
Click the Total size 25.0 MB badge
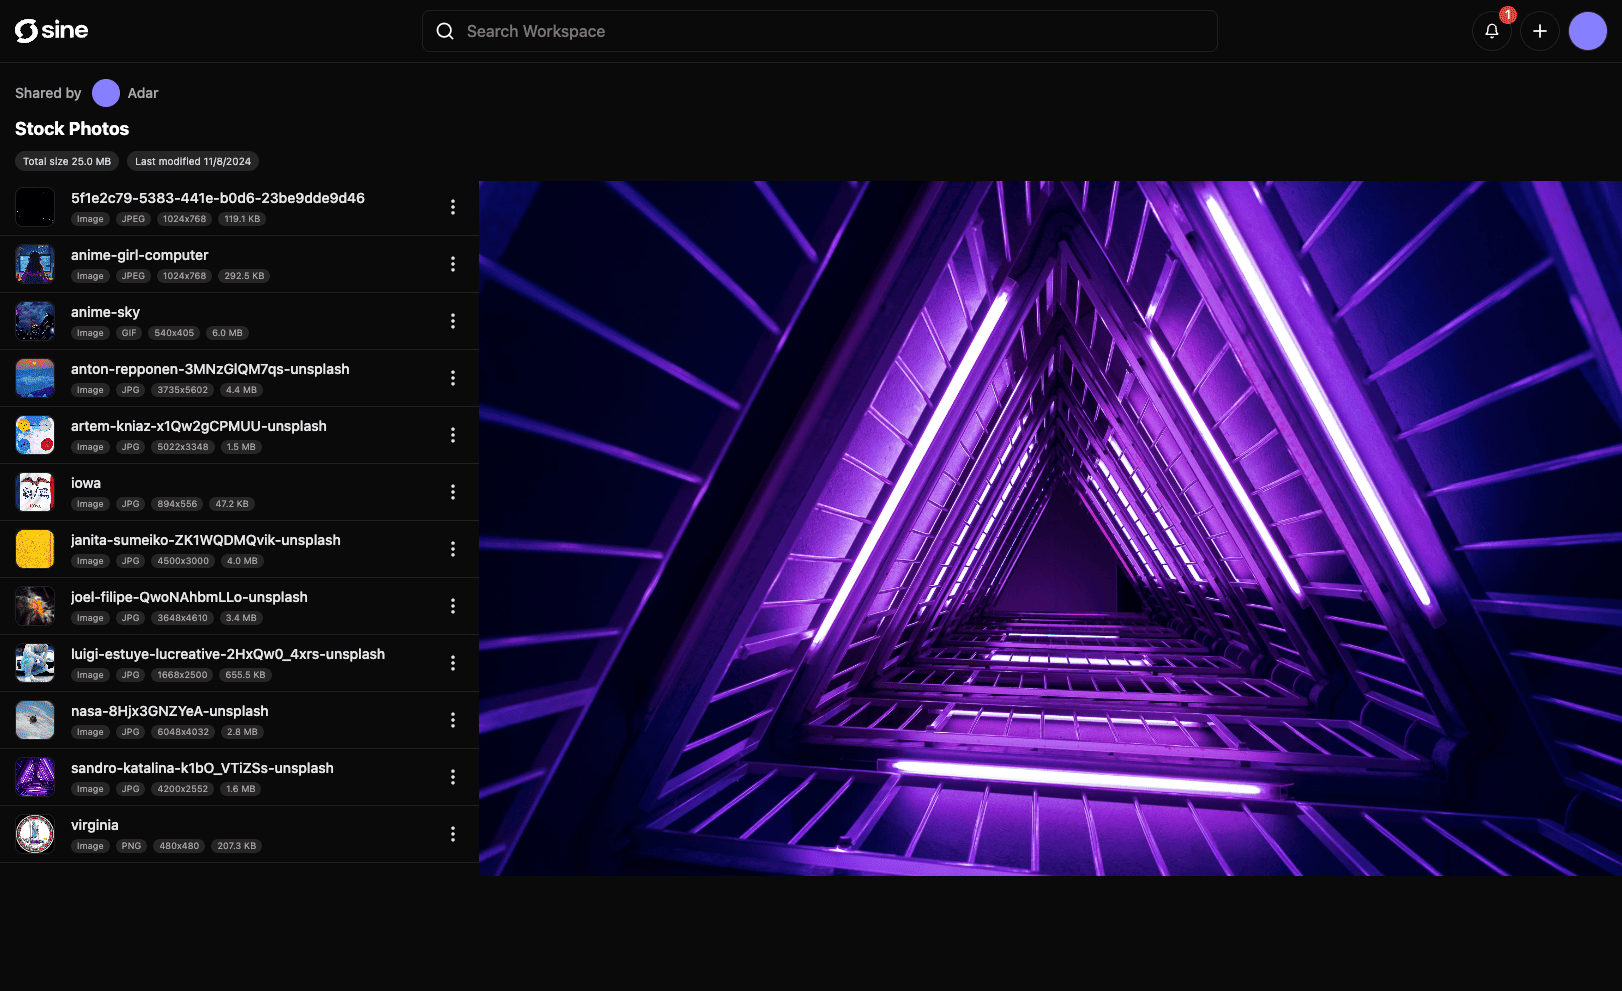tap(67, 161)
